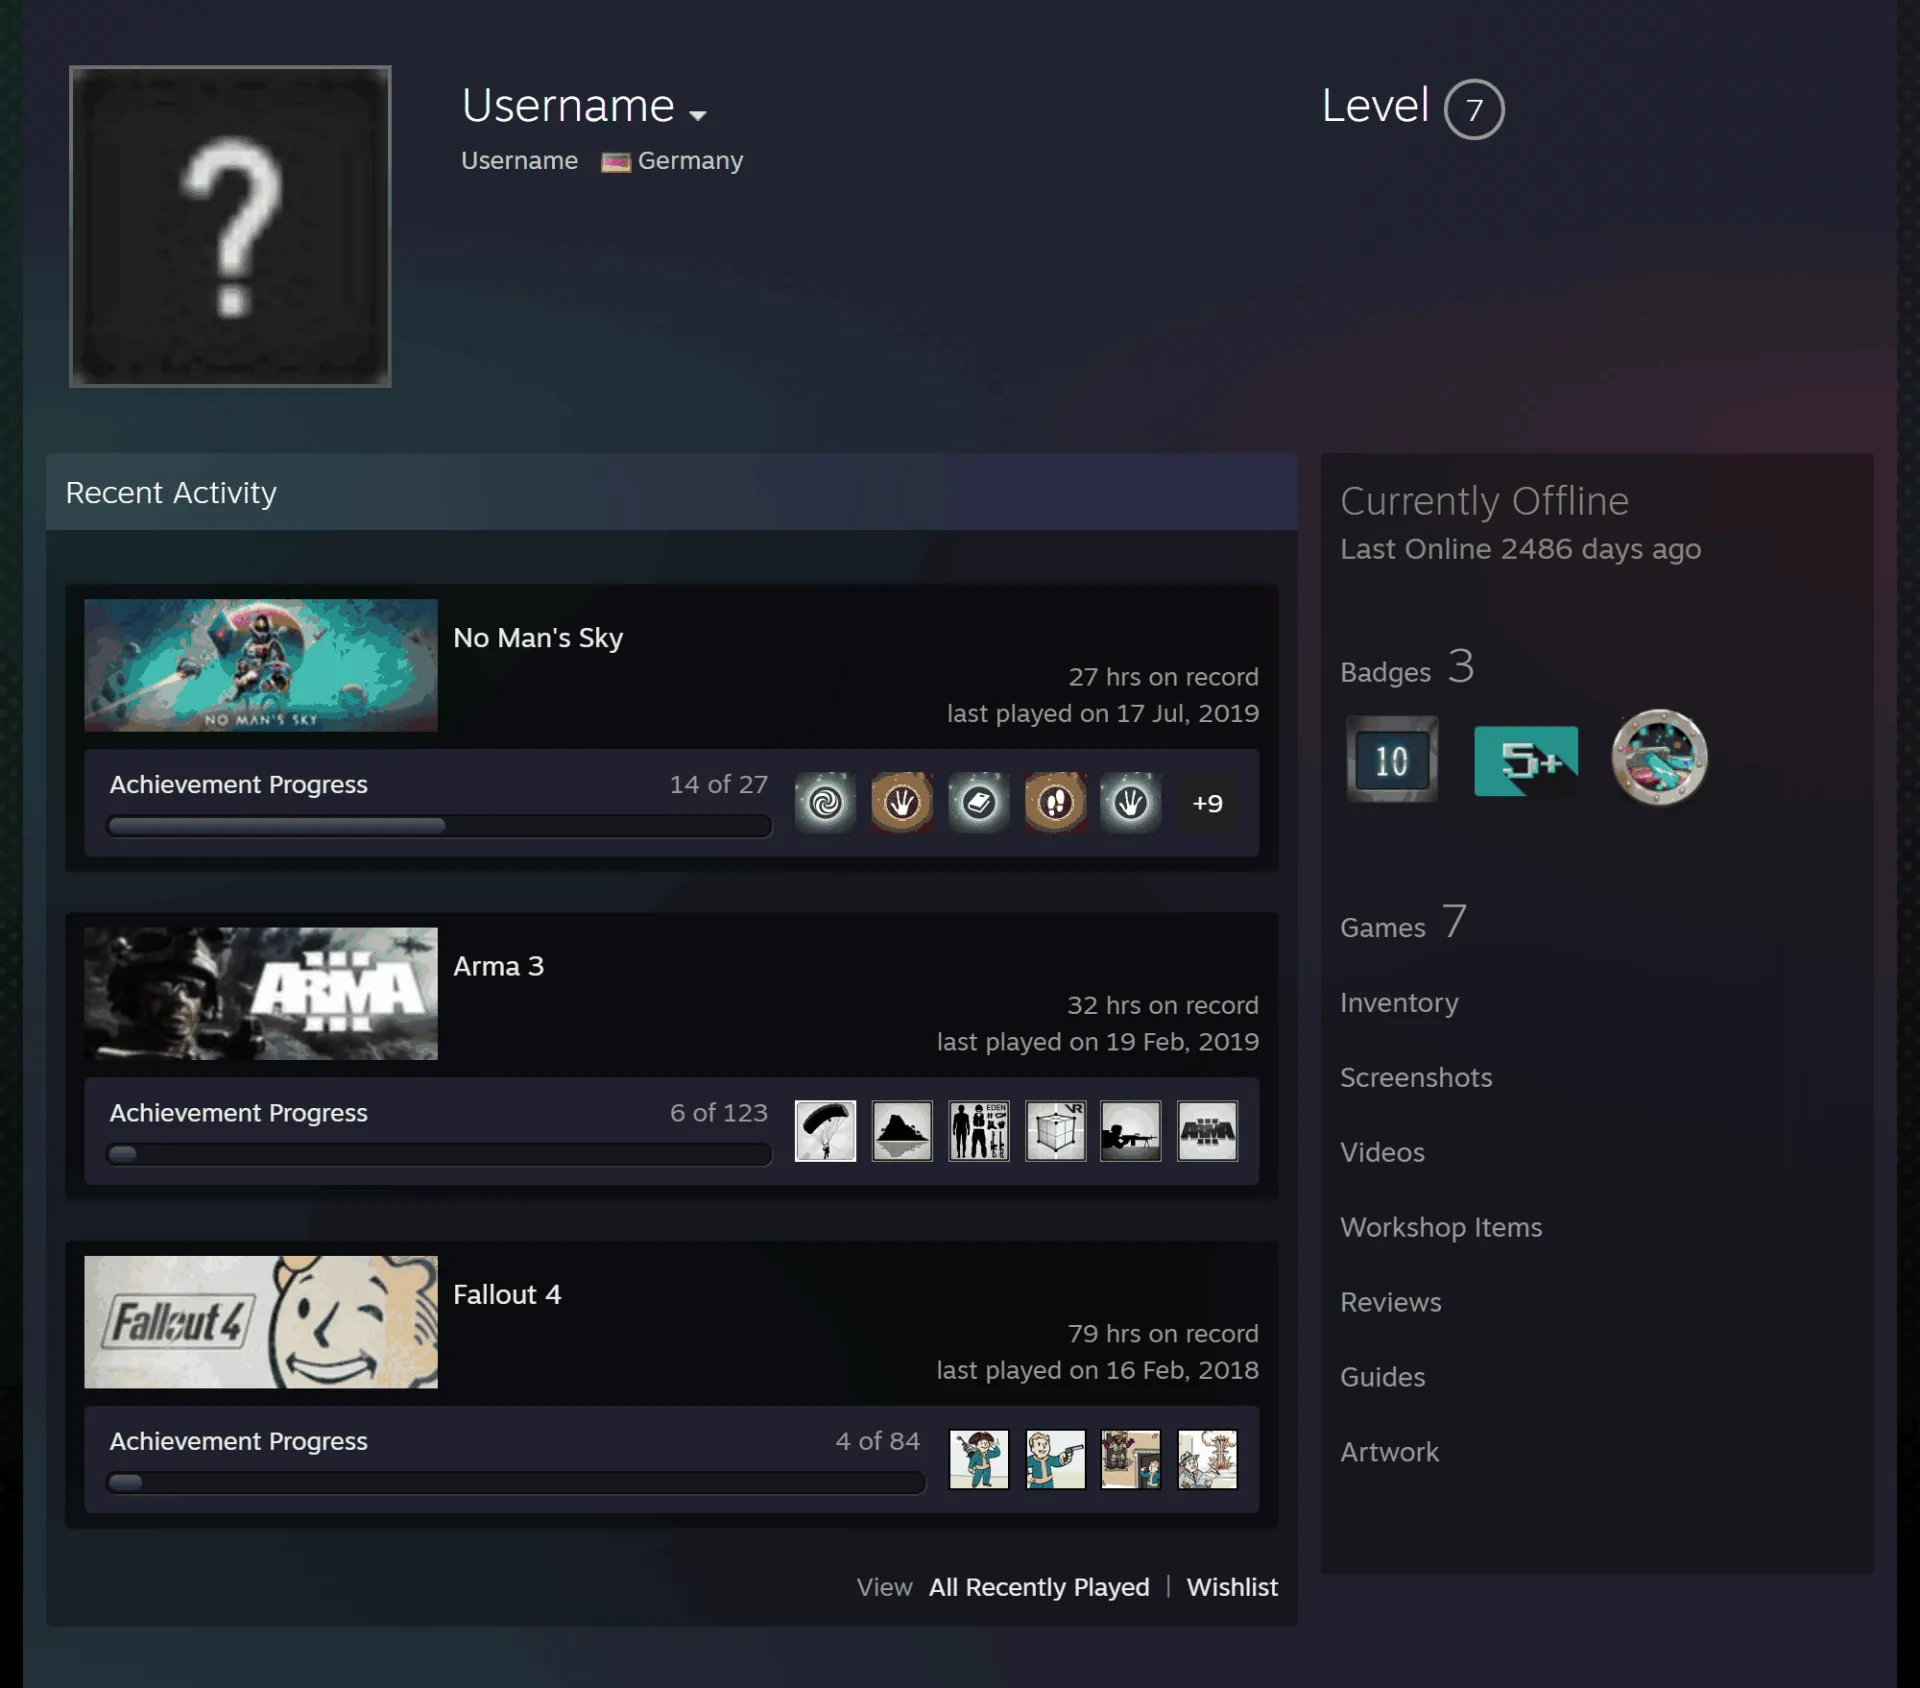Click the island silhouette achievement icon
Image resolution: width=1920 pixels, height=1688 pixels.
(x=902, y=1130)
